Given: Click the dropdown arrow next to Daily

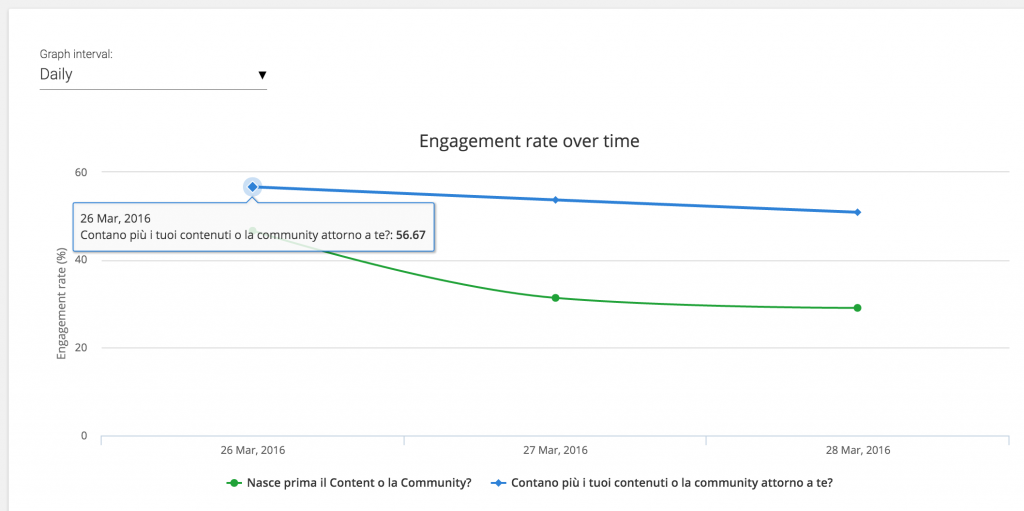Looking at the screenshot, I should click(262, 75).
